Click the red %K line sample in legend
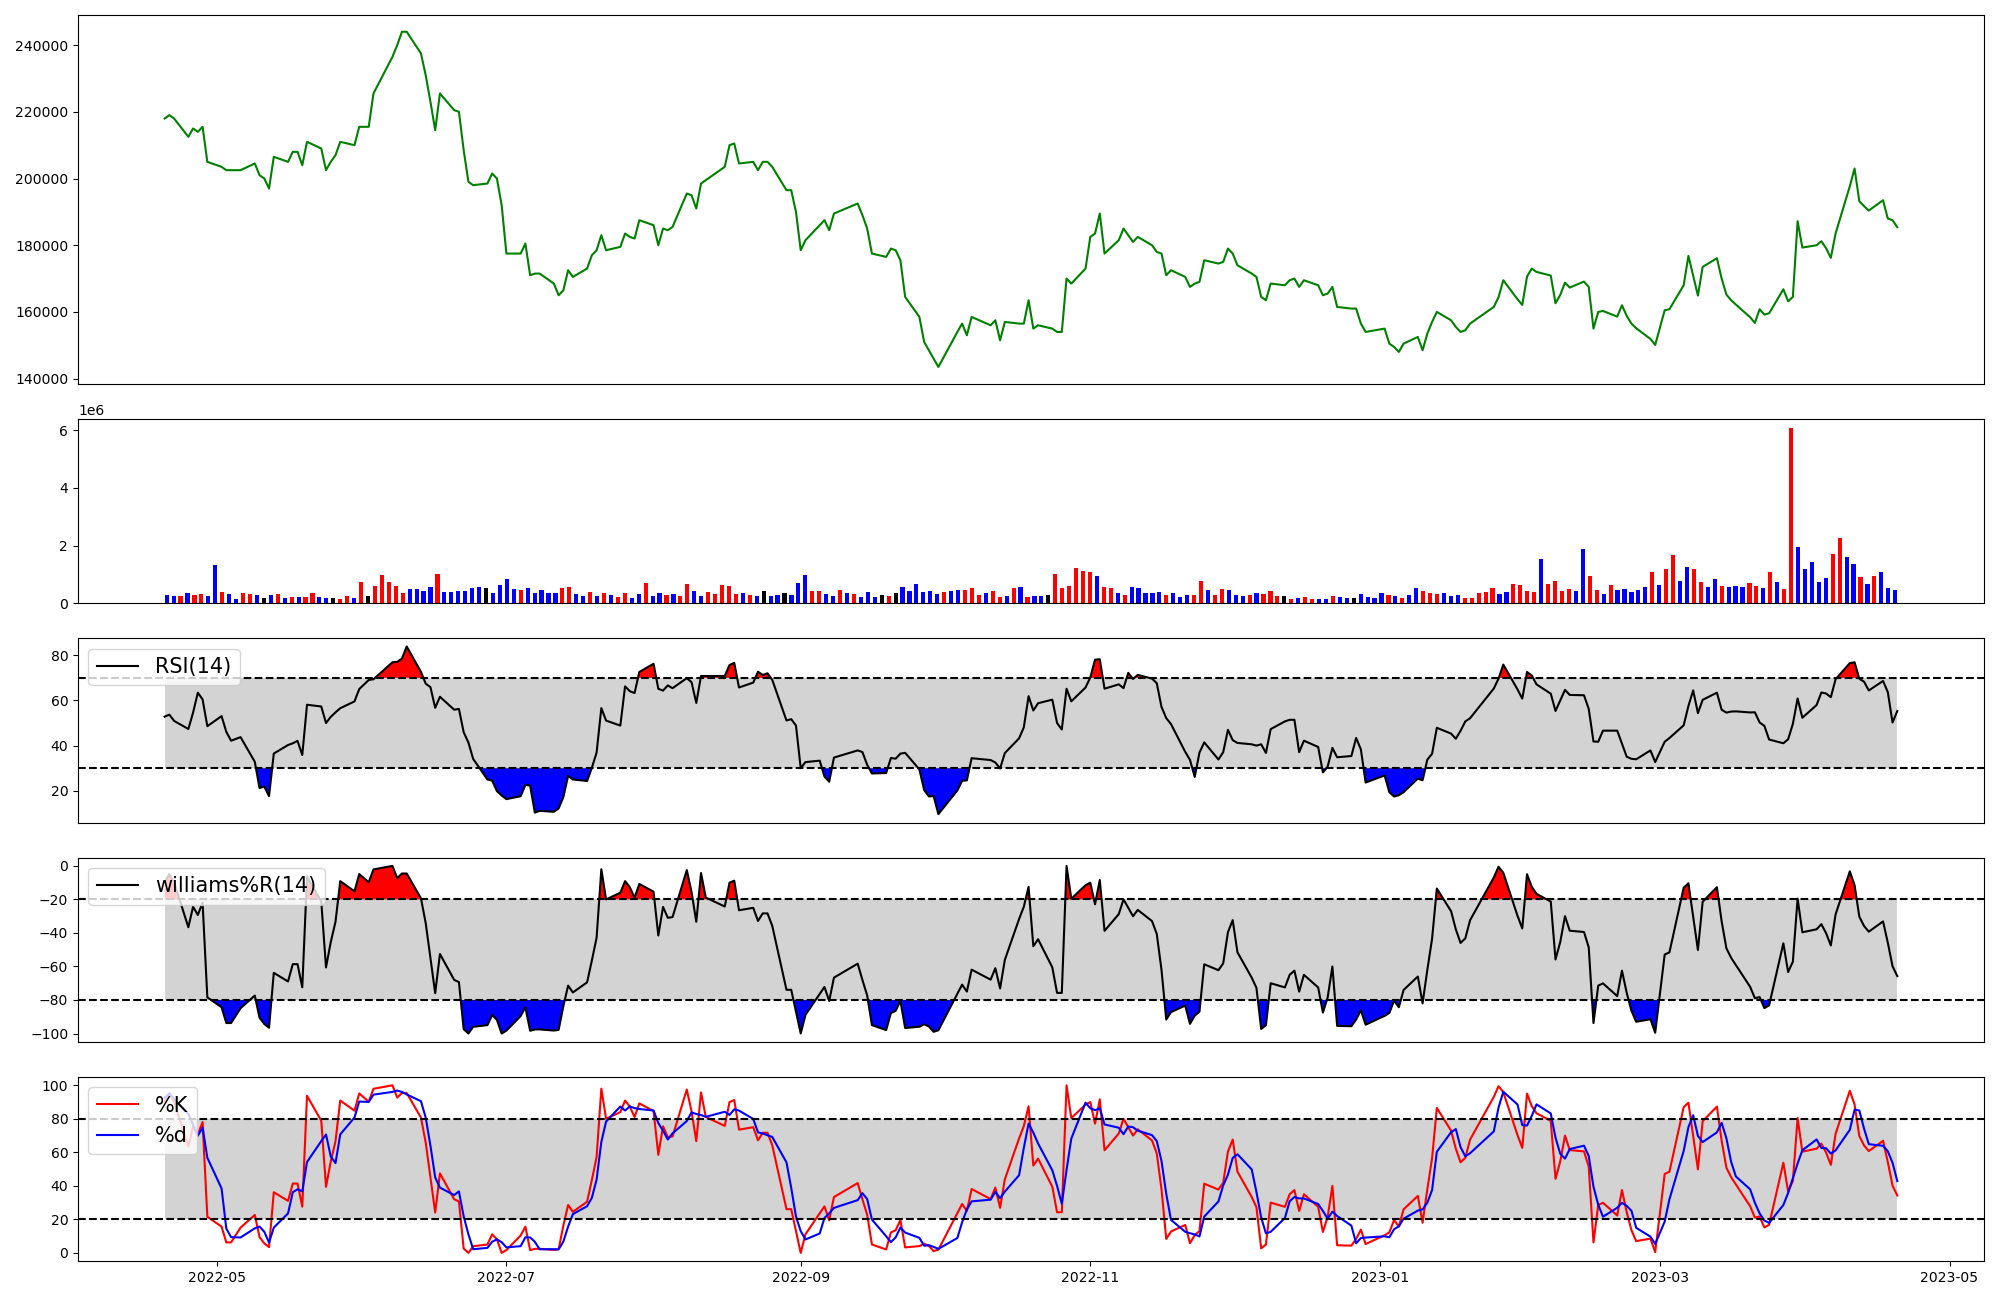This screenshot has height=1300, width=2000. pos(117,1105)
